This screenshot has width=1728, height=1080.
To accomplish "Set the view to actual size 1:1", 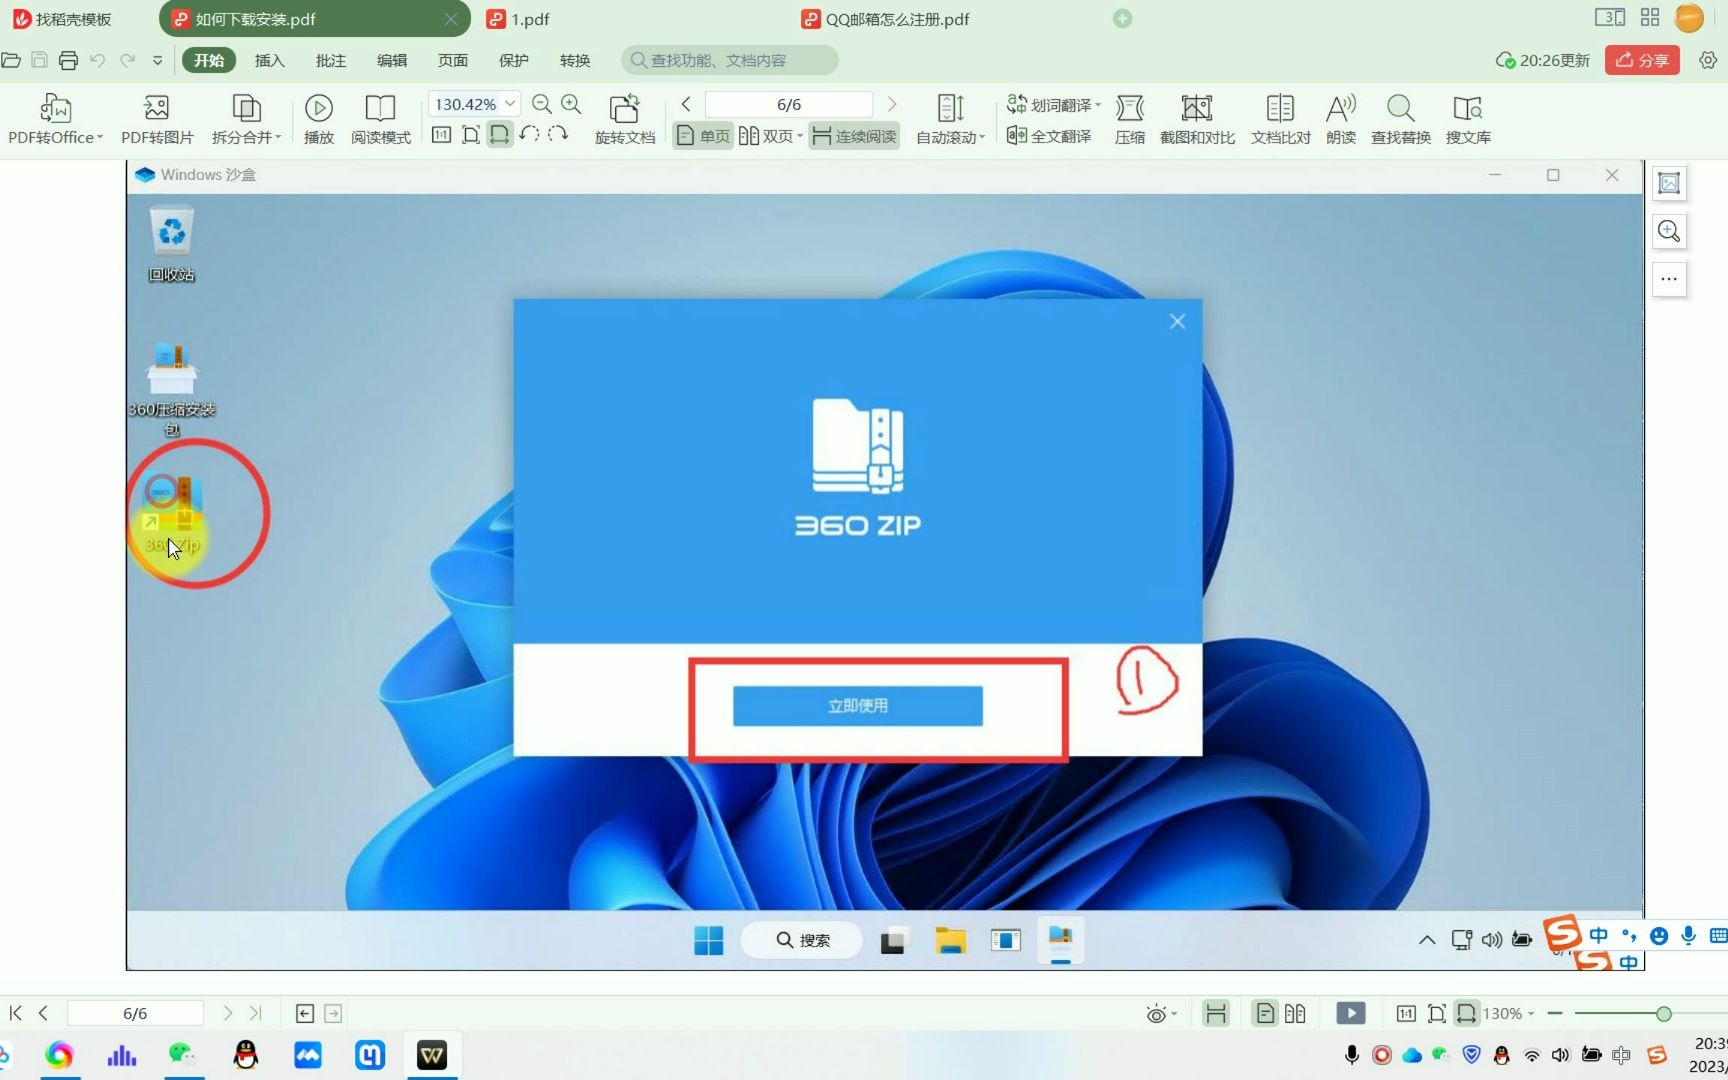I will coord(441,134).
